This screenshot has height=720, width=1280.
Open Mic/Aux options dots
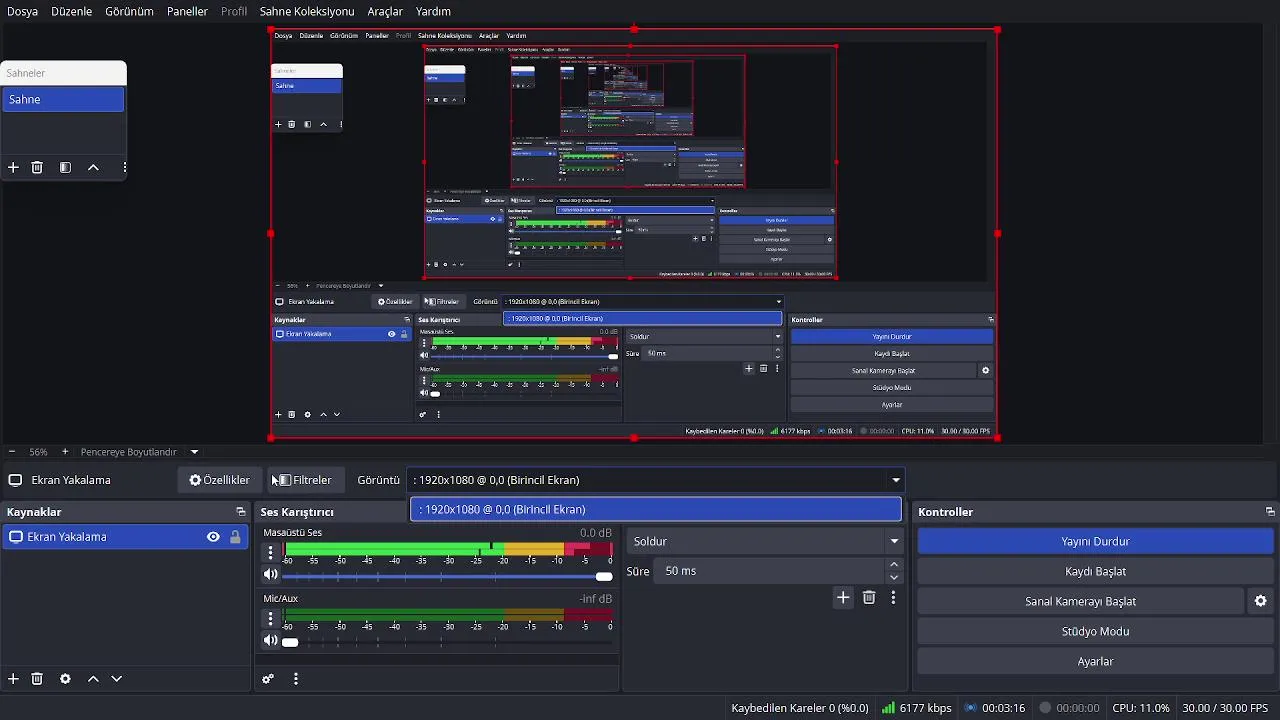(270, 618)
